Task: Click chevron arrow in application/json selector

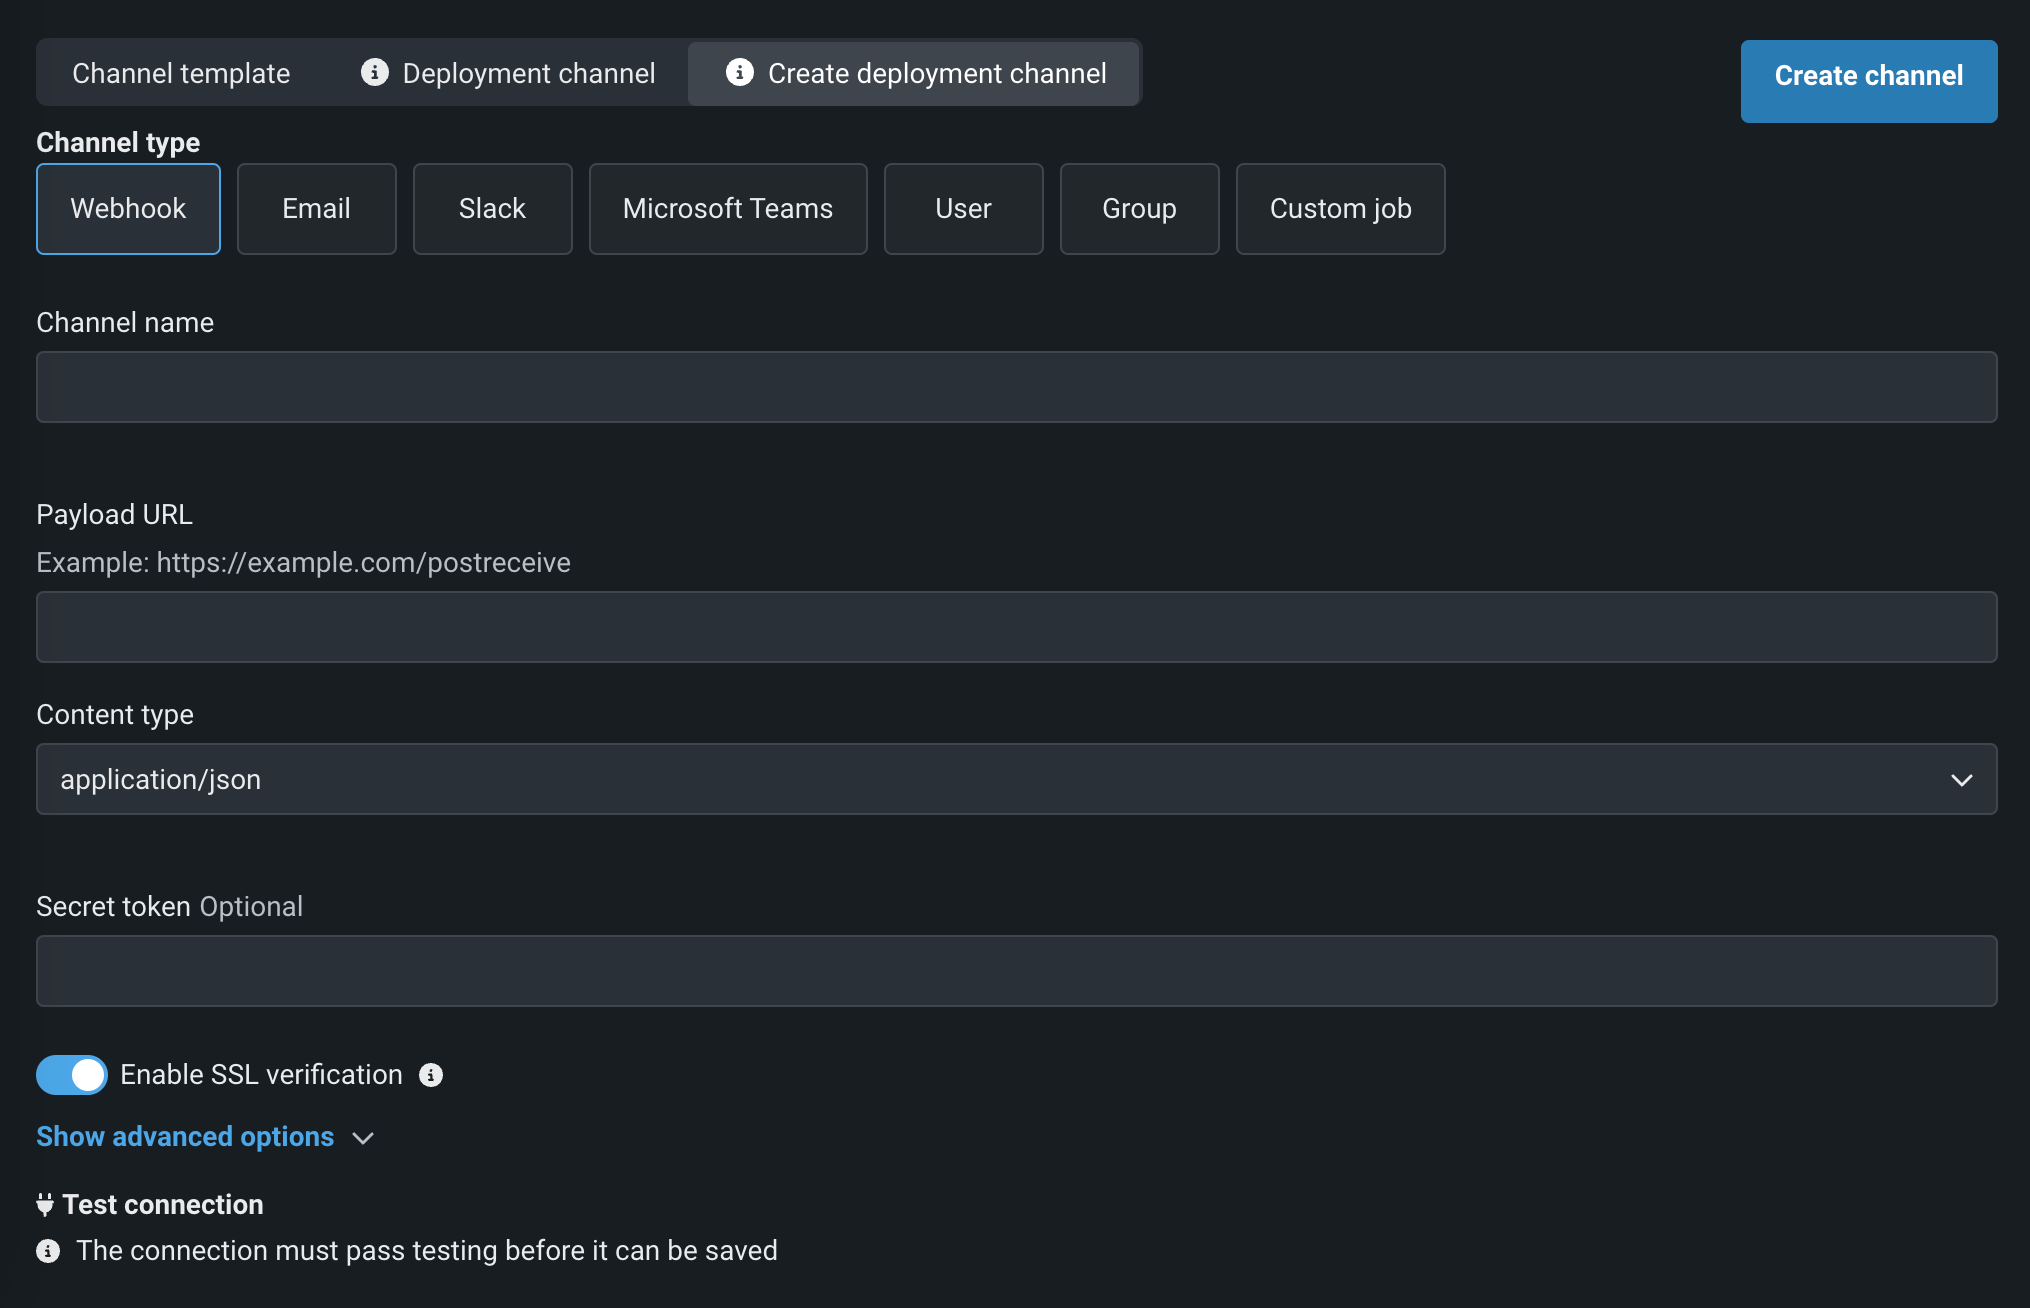Action: point(1961,780)
